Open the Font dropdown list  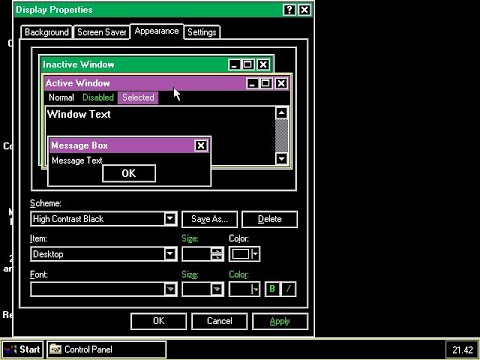170,289
